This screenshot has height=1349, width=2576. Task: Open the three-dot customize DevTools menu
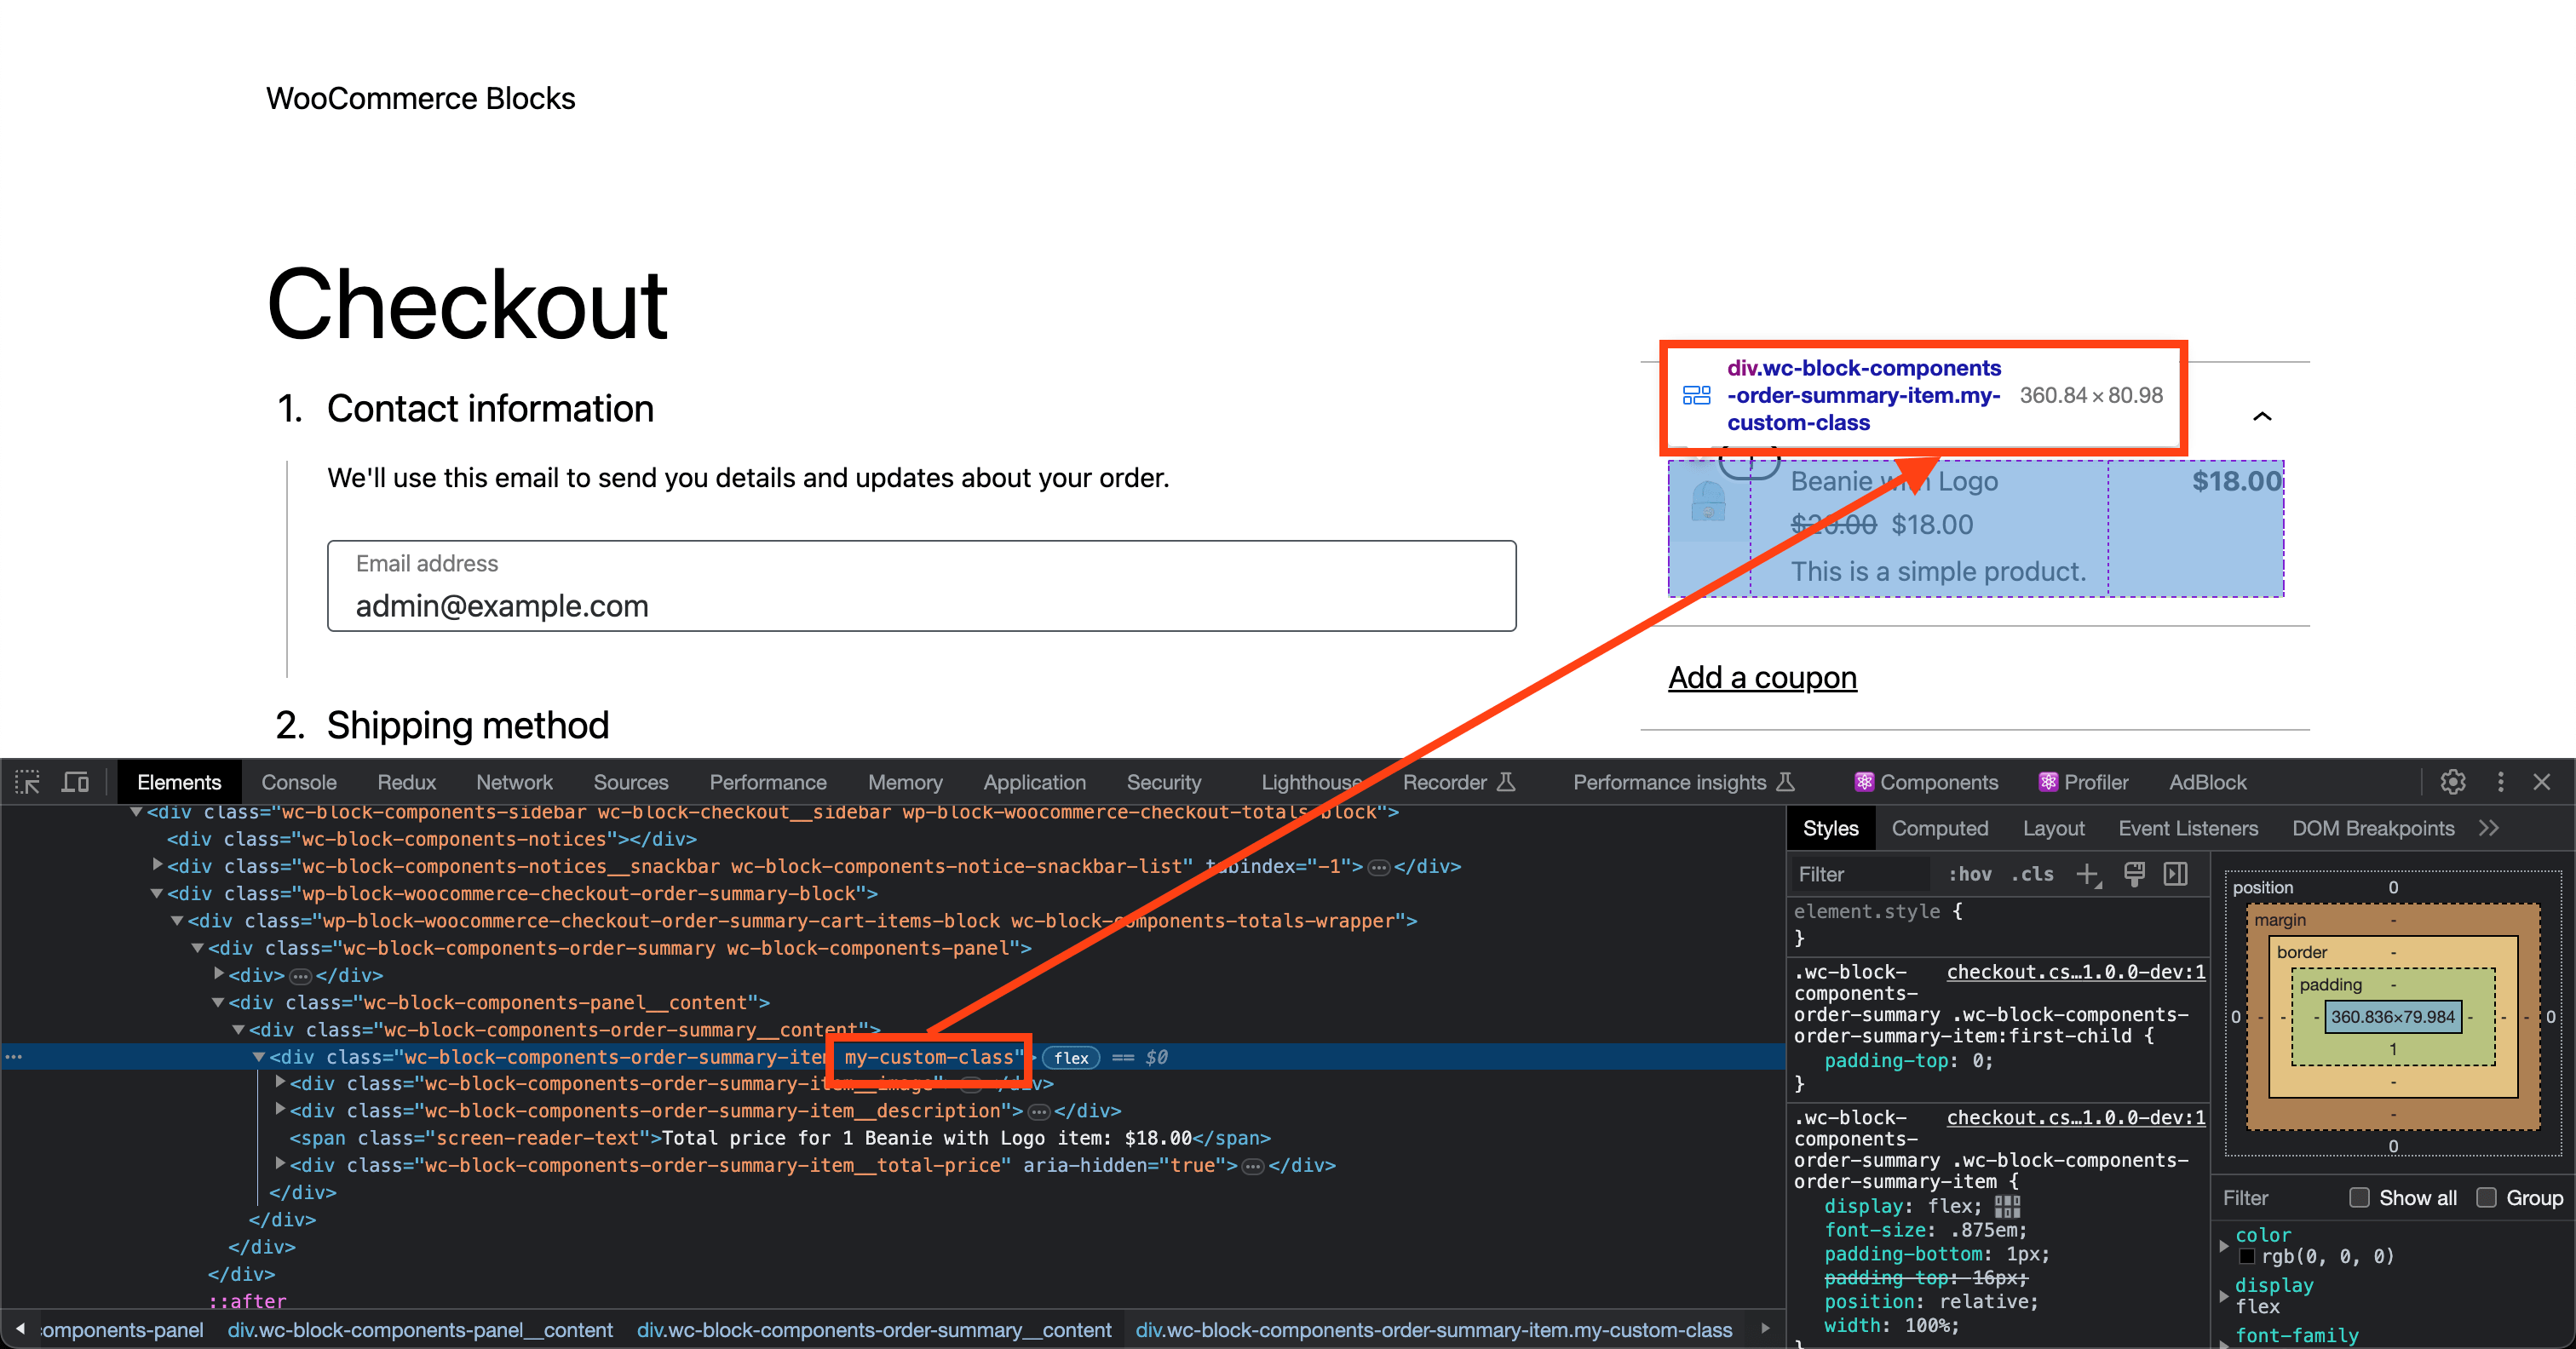tap(2501, 782)
